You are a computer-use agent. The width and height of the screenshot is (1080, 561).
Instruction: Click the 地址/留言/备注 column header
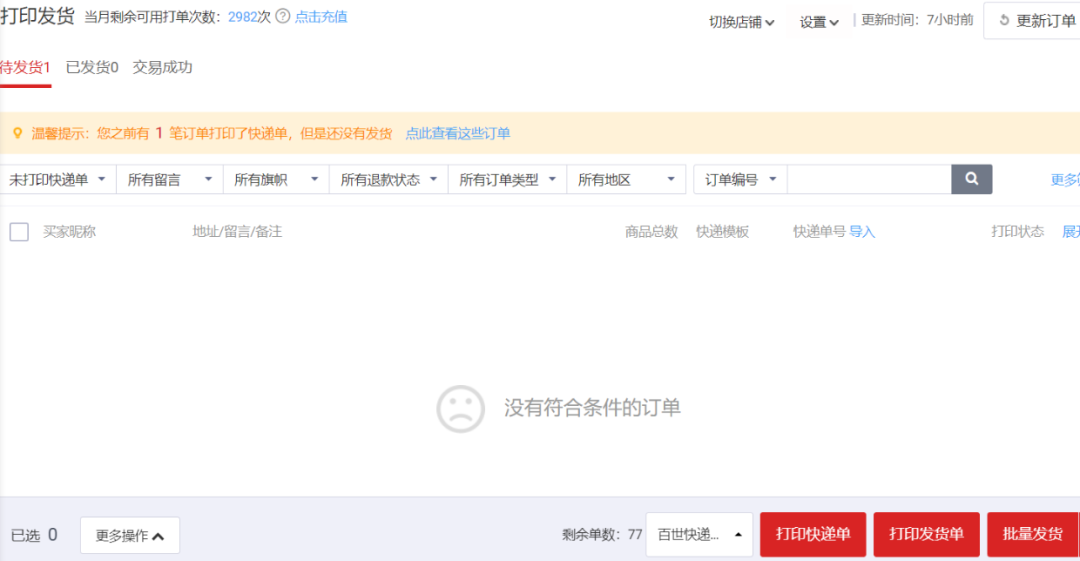pos(238,232)
